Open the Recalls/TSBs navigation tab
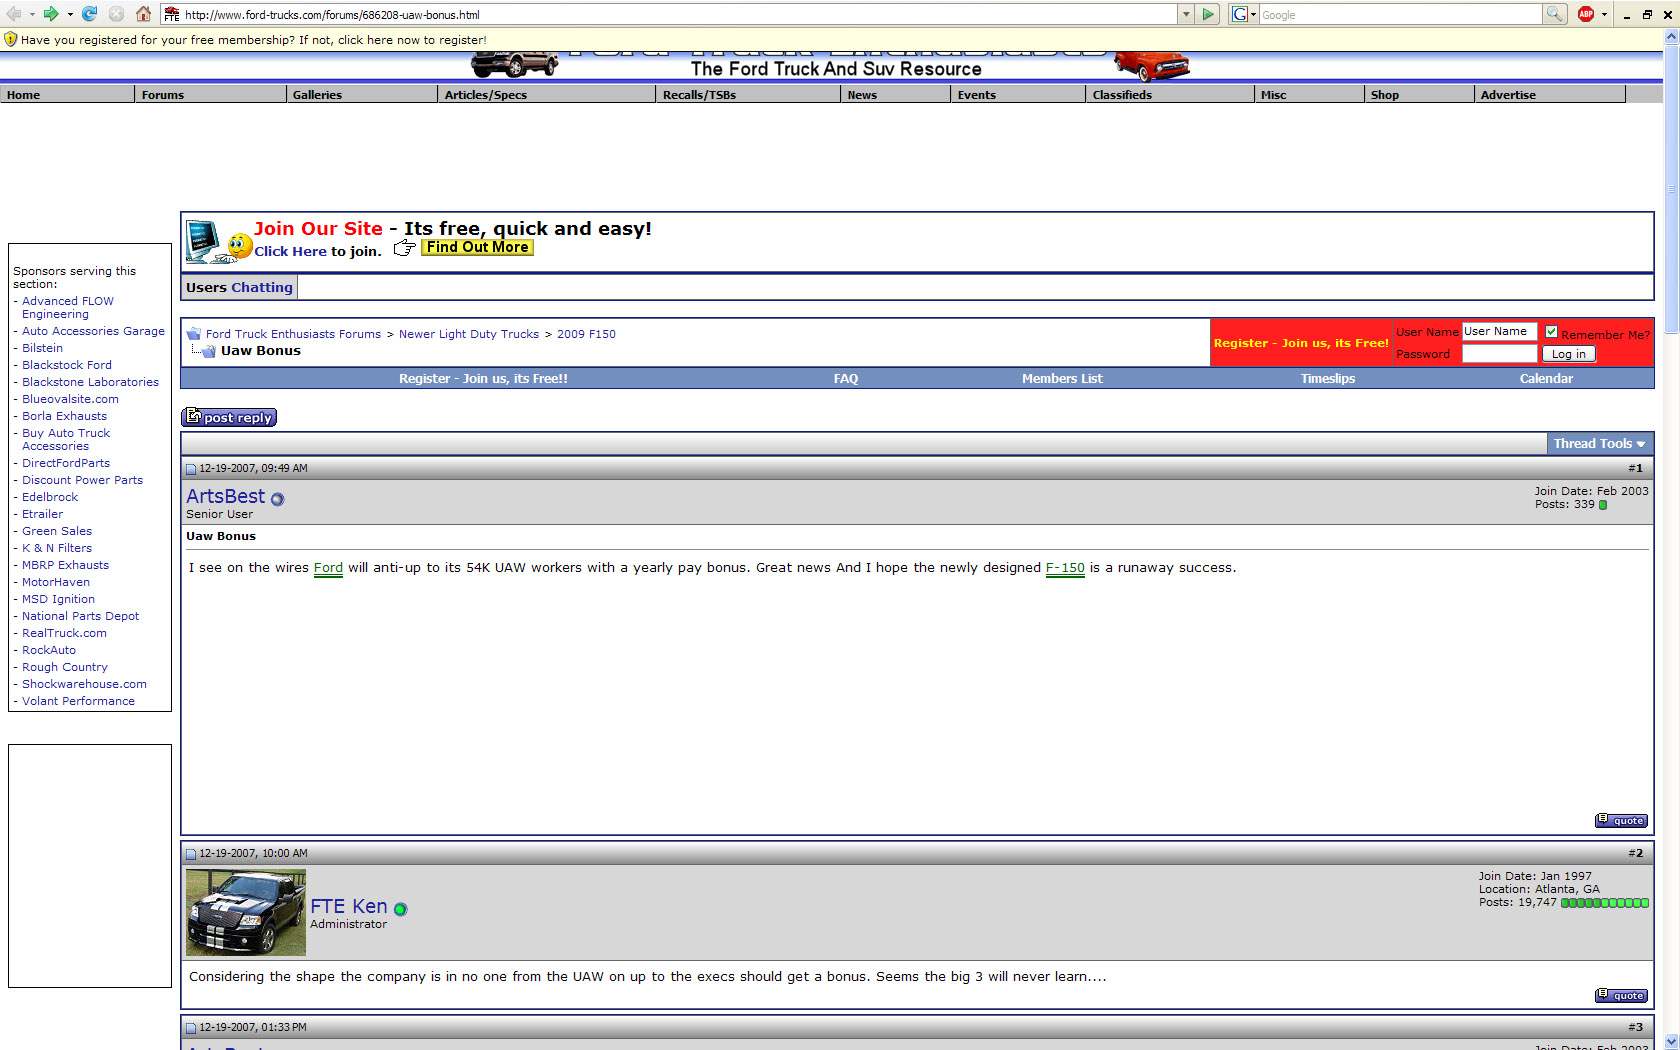This screenshot has height=1050, width=1680. pos(748,94)
